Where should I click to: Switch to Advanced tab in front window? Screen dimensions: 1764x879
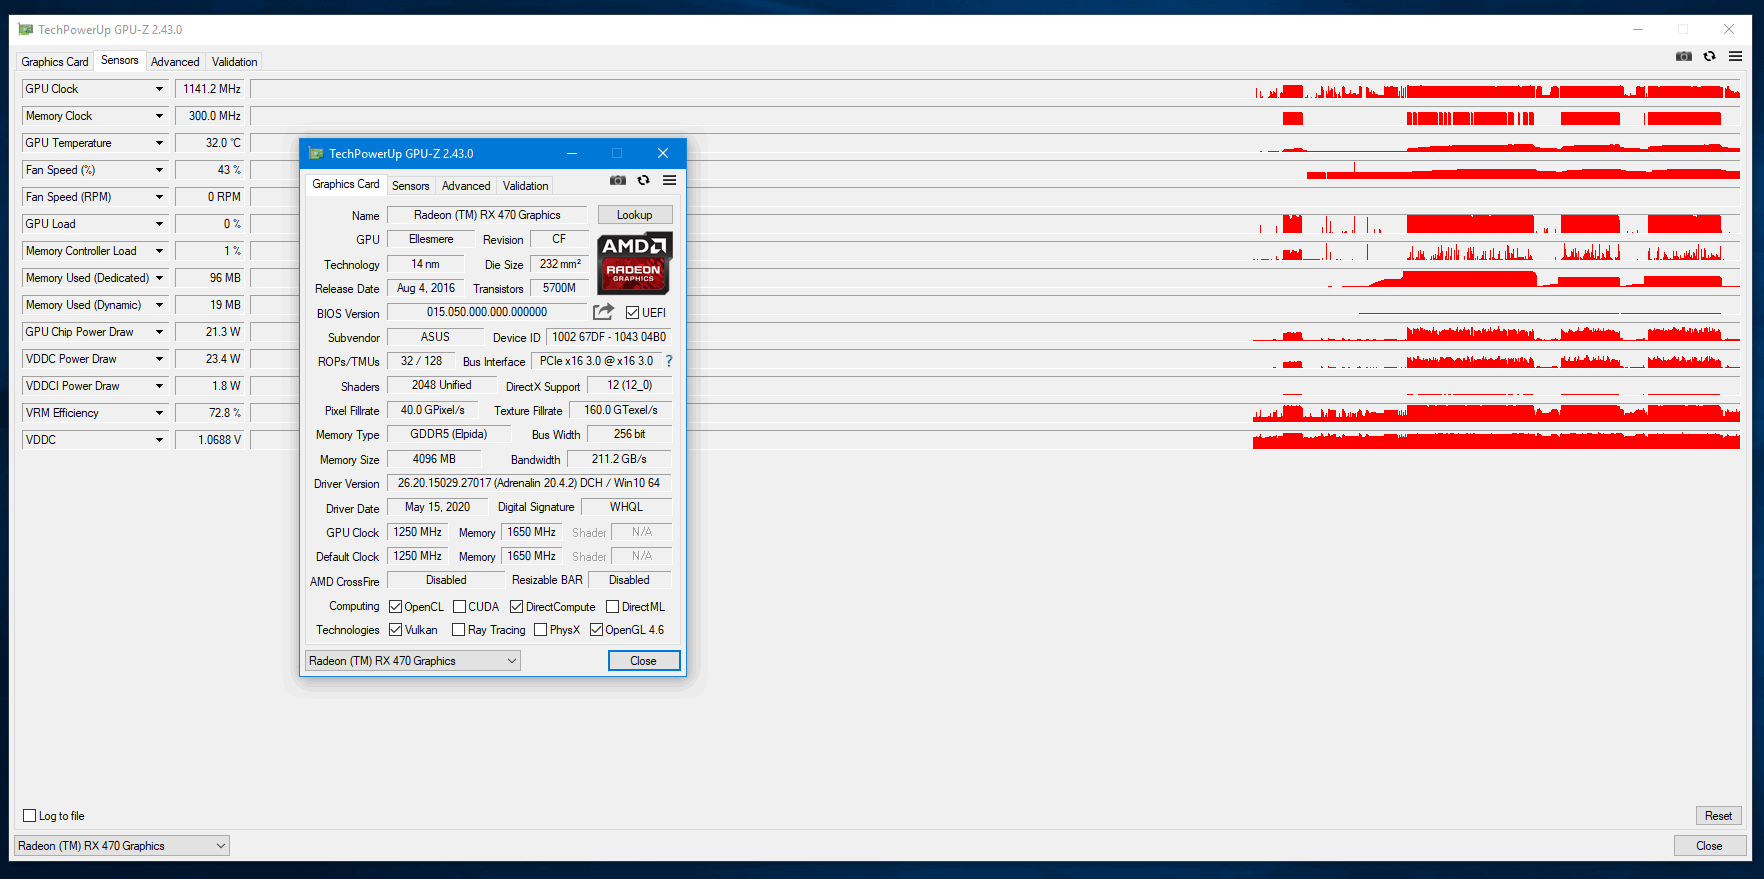[x=466, y=186]
